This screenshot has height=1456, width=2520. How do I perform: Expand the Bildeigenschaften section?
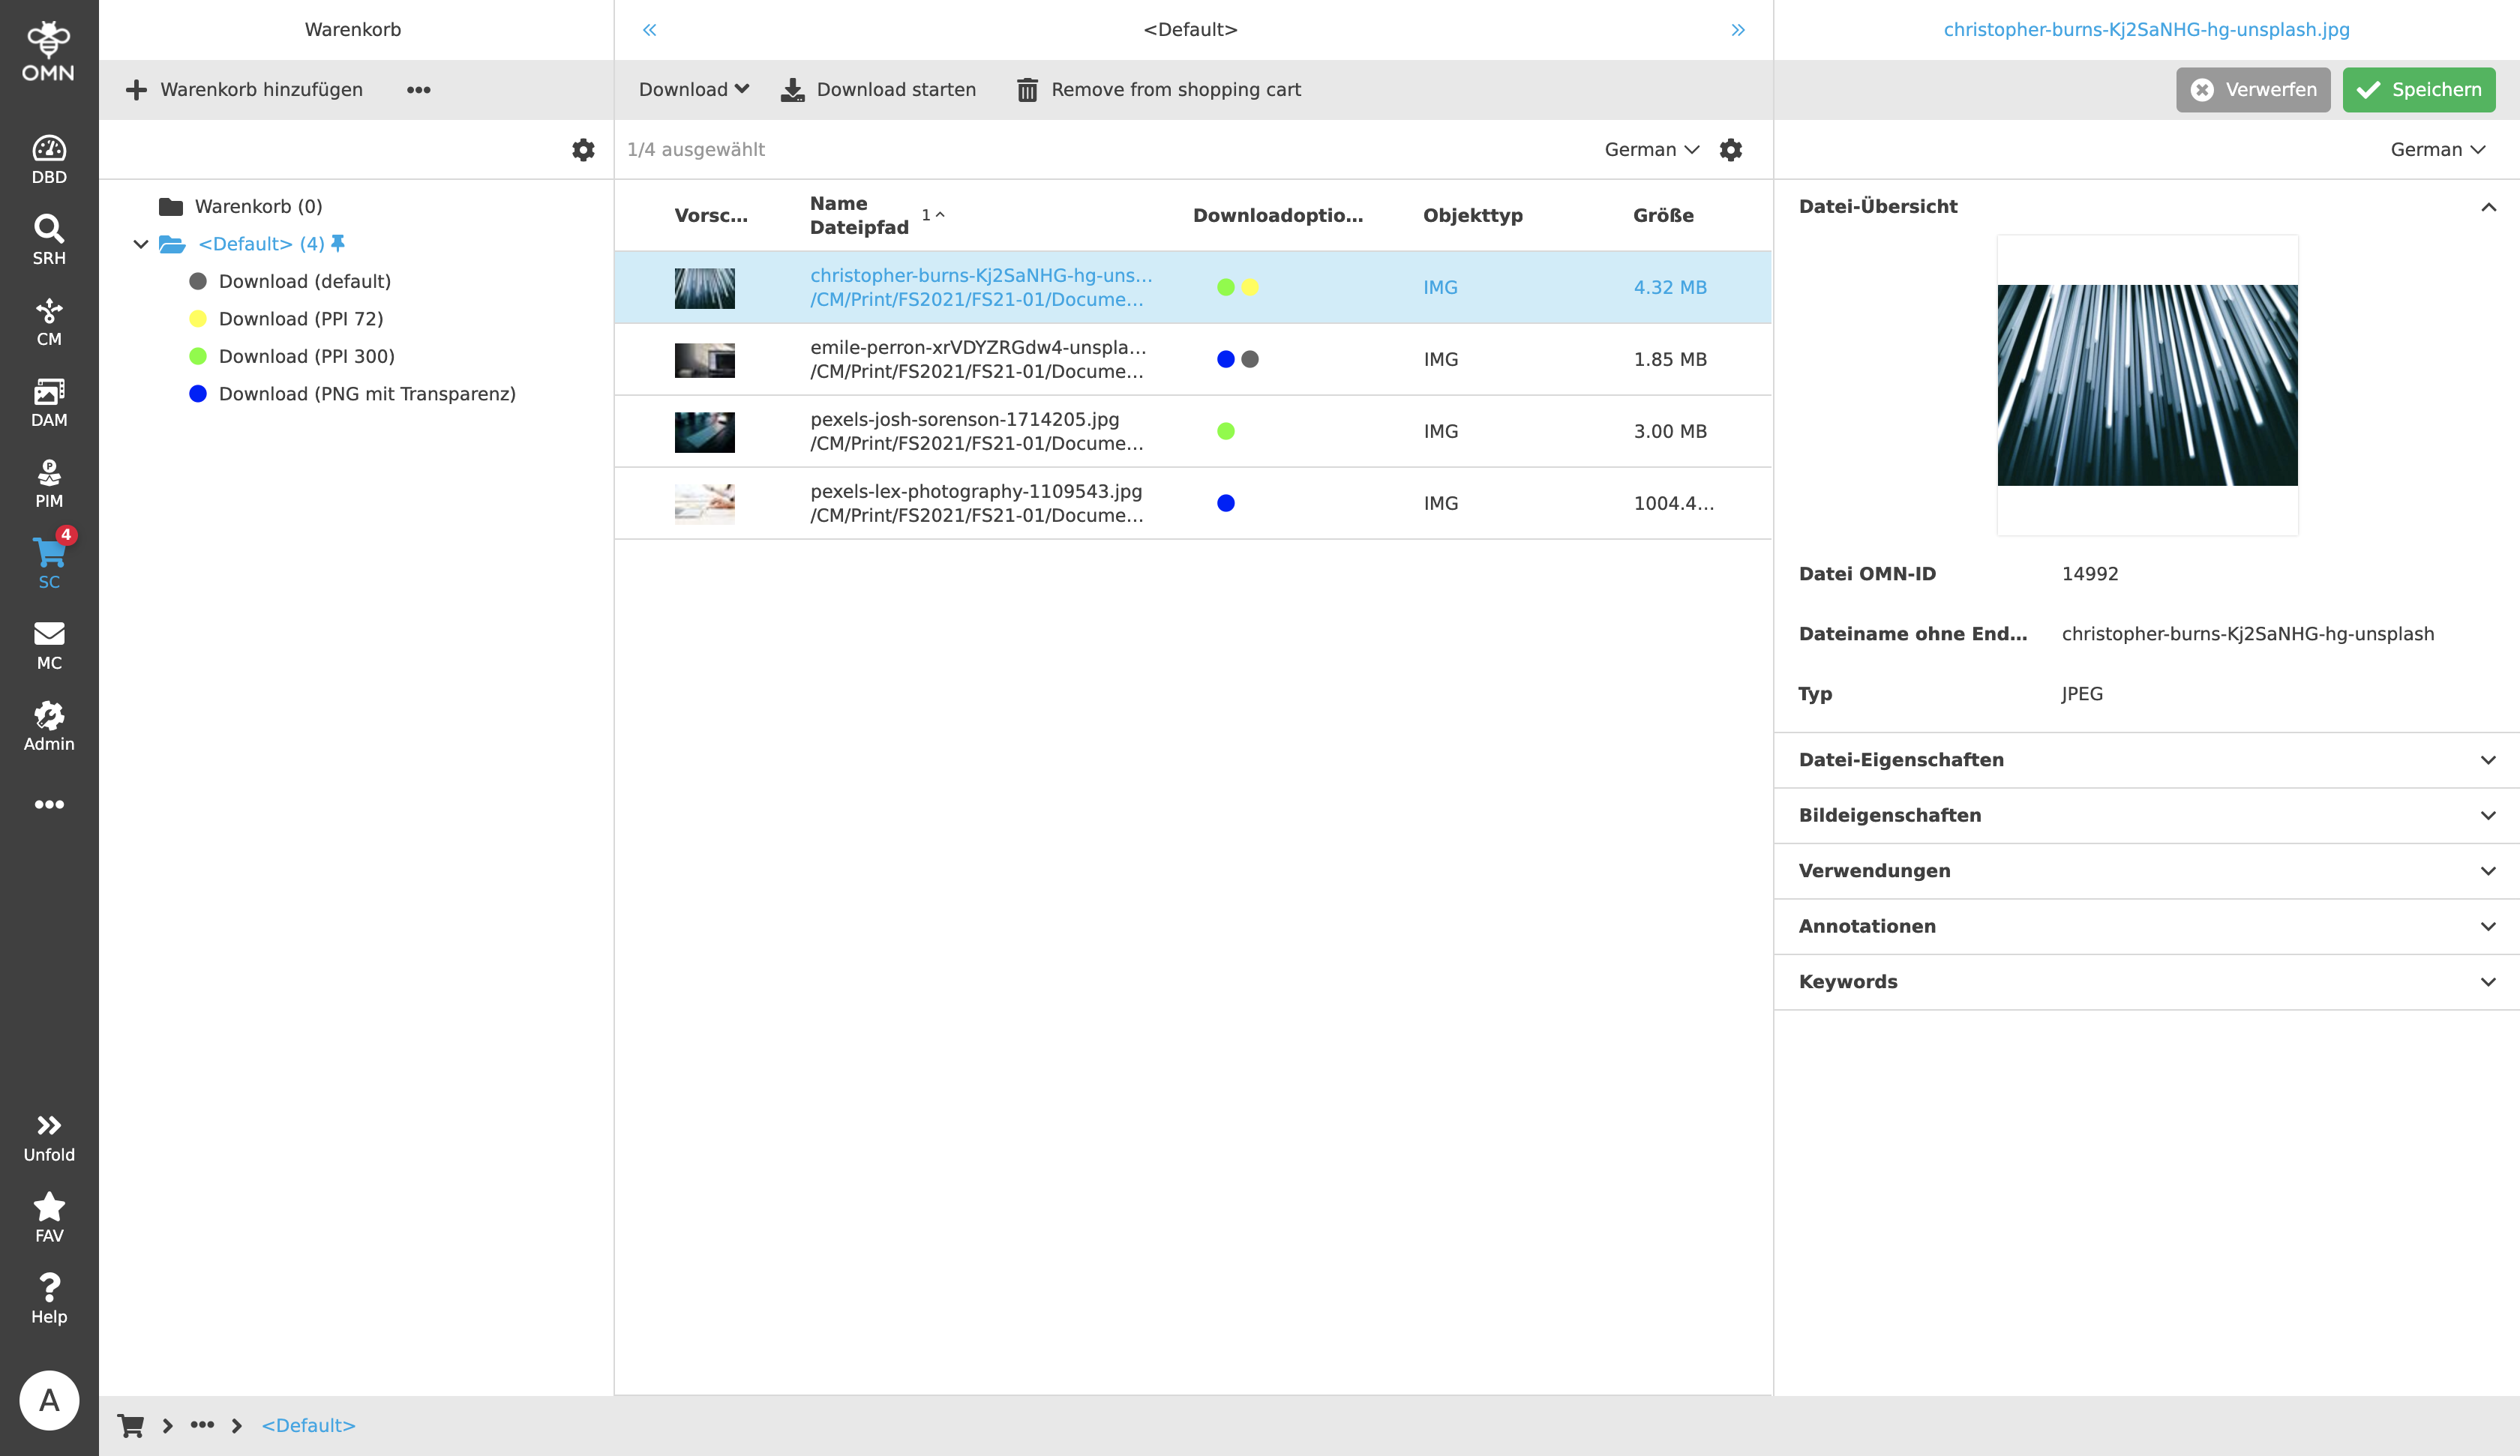2488,815
